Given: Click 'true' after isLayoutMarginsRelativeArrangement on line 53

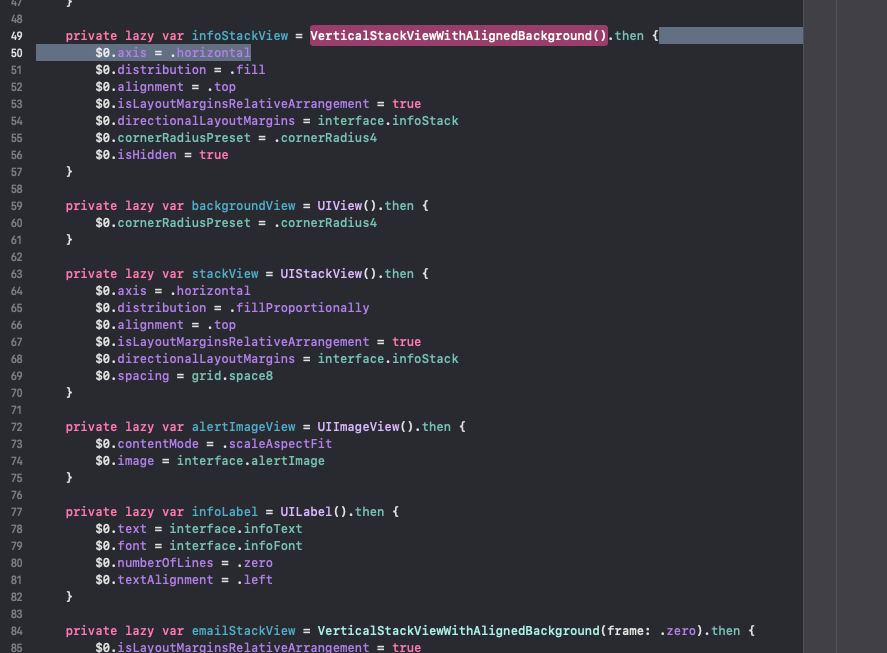Looking at the screenshot, I should pos(407,104).
